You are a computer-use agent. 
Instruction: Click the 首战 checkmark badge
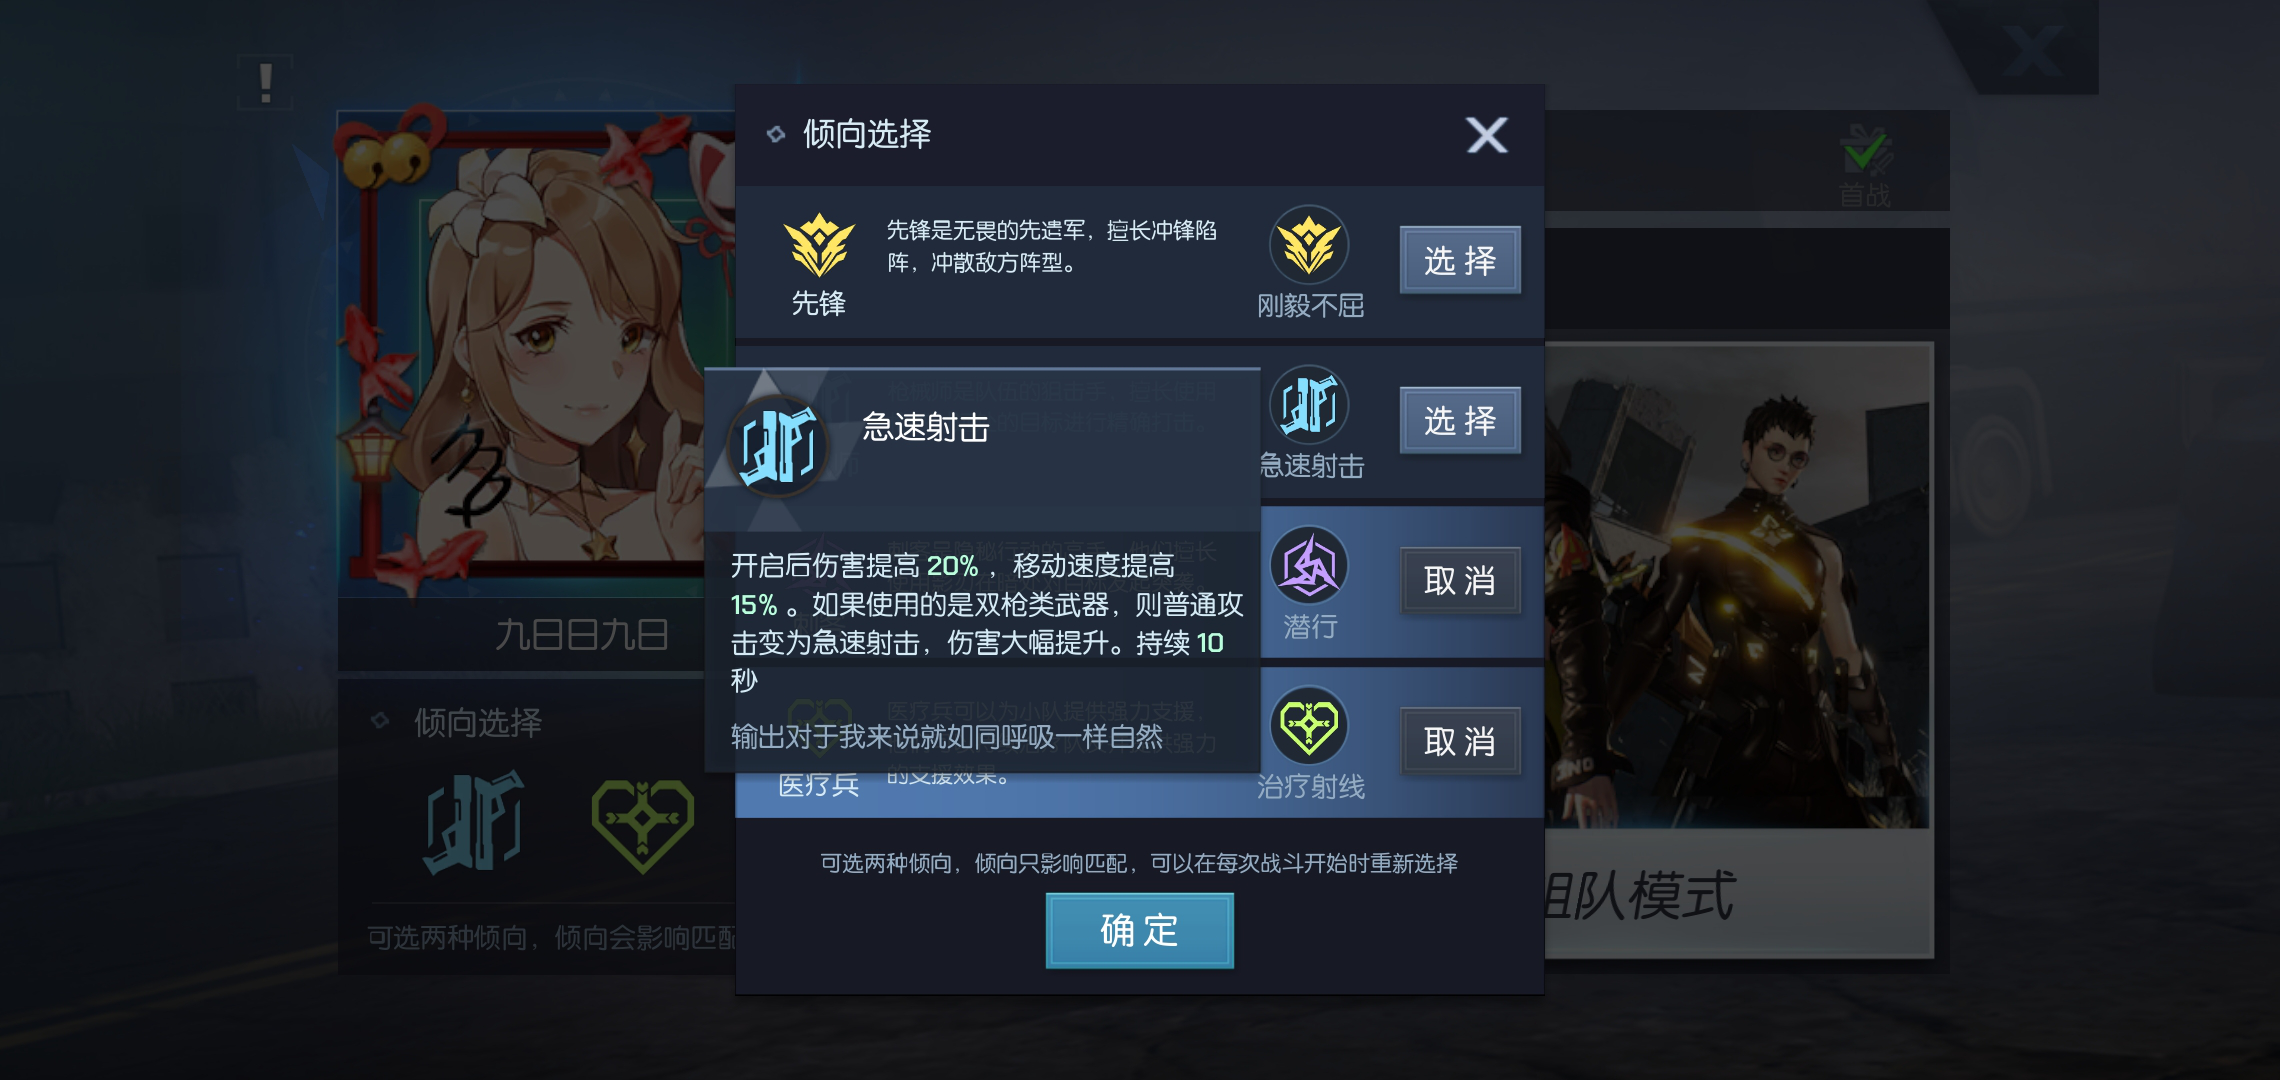tap(1866, 165)
